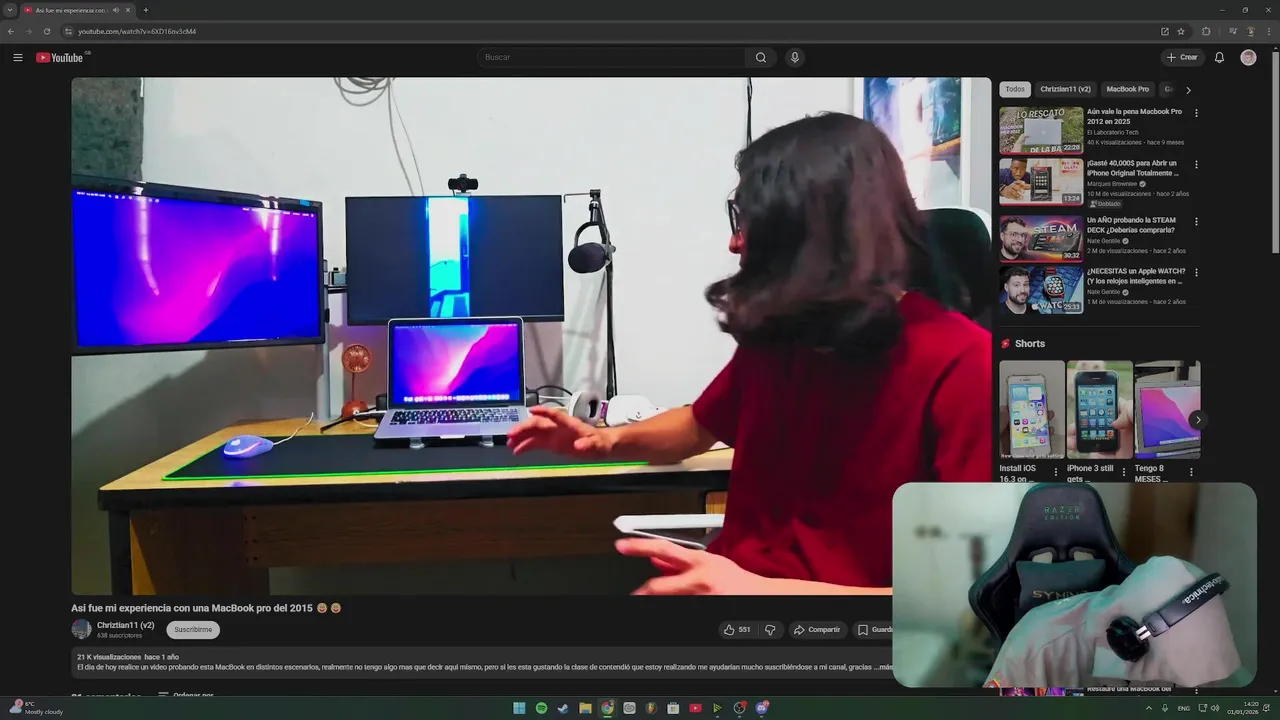Viewport: 1280px width, 720px height.
Task: Start voice search with microphone icon
Action: coord(795,57)
